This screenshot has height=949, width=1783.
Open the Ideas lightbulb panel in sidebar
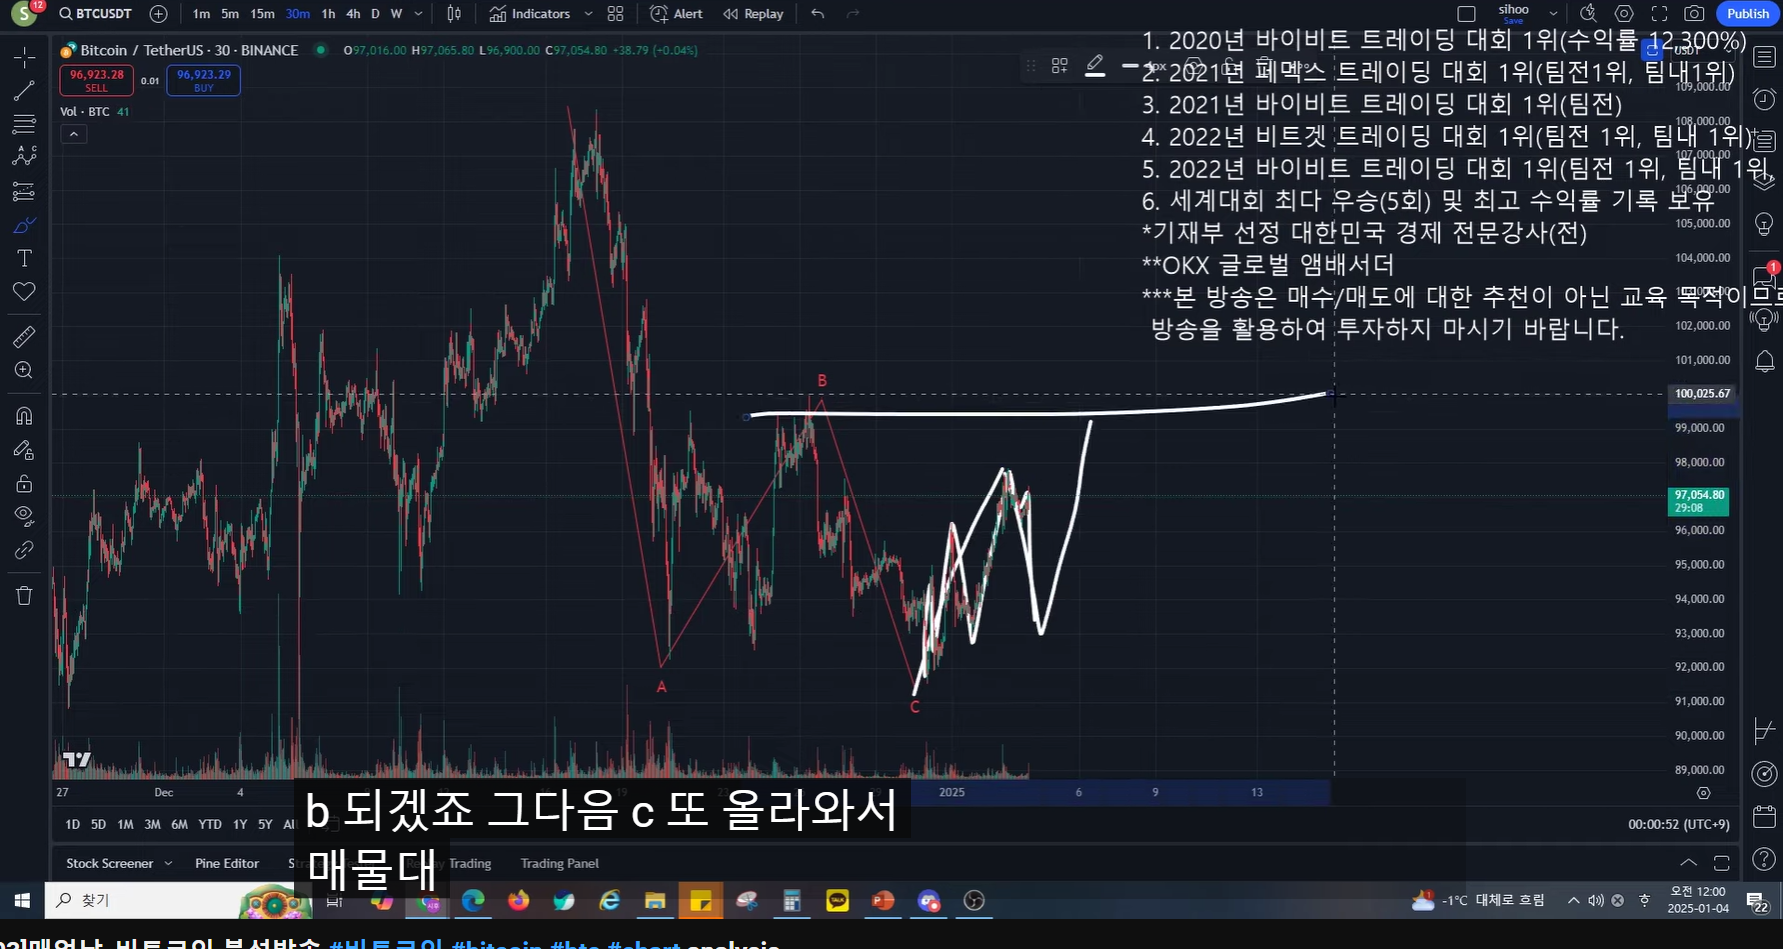tap(1765, 223)
